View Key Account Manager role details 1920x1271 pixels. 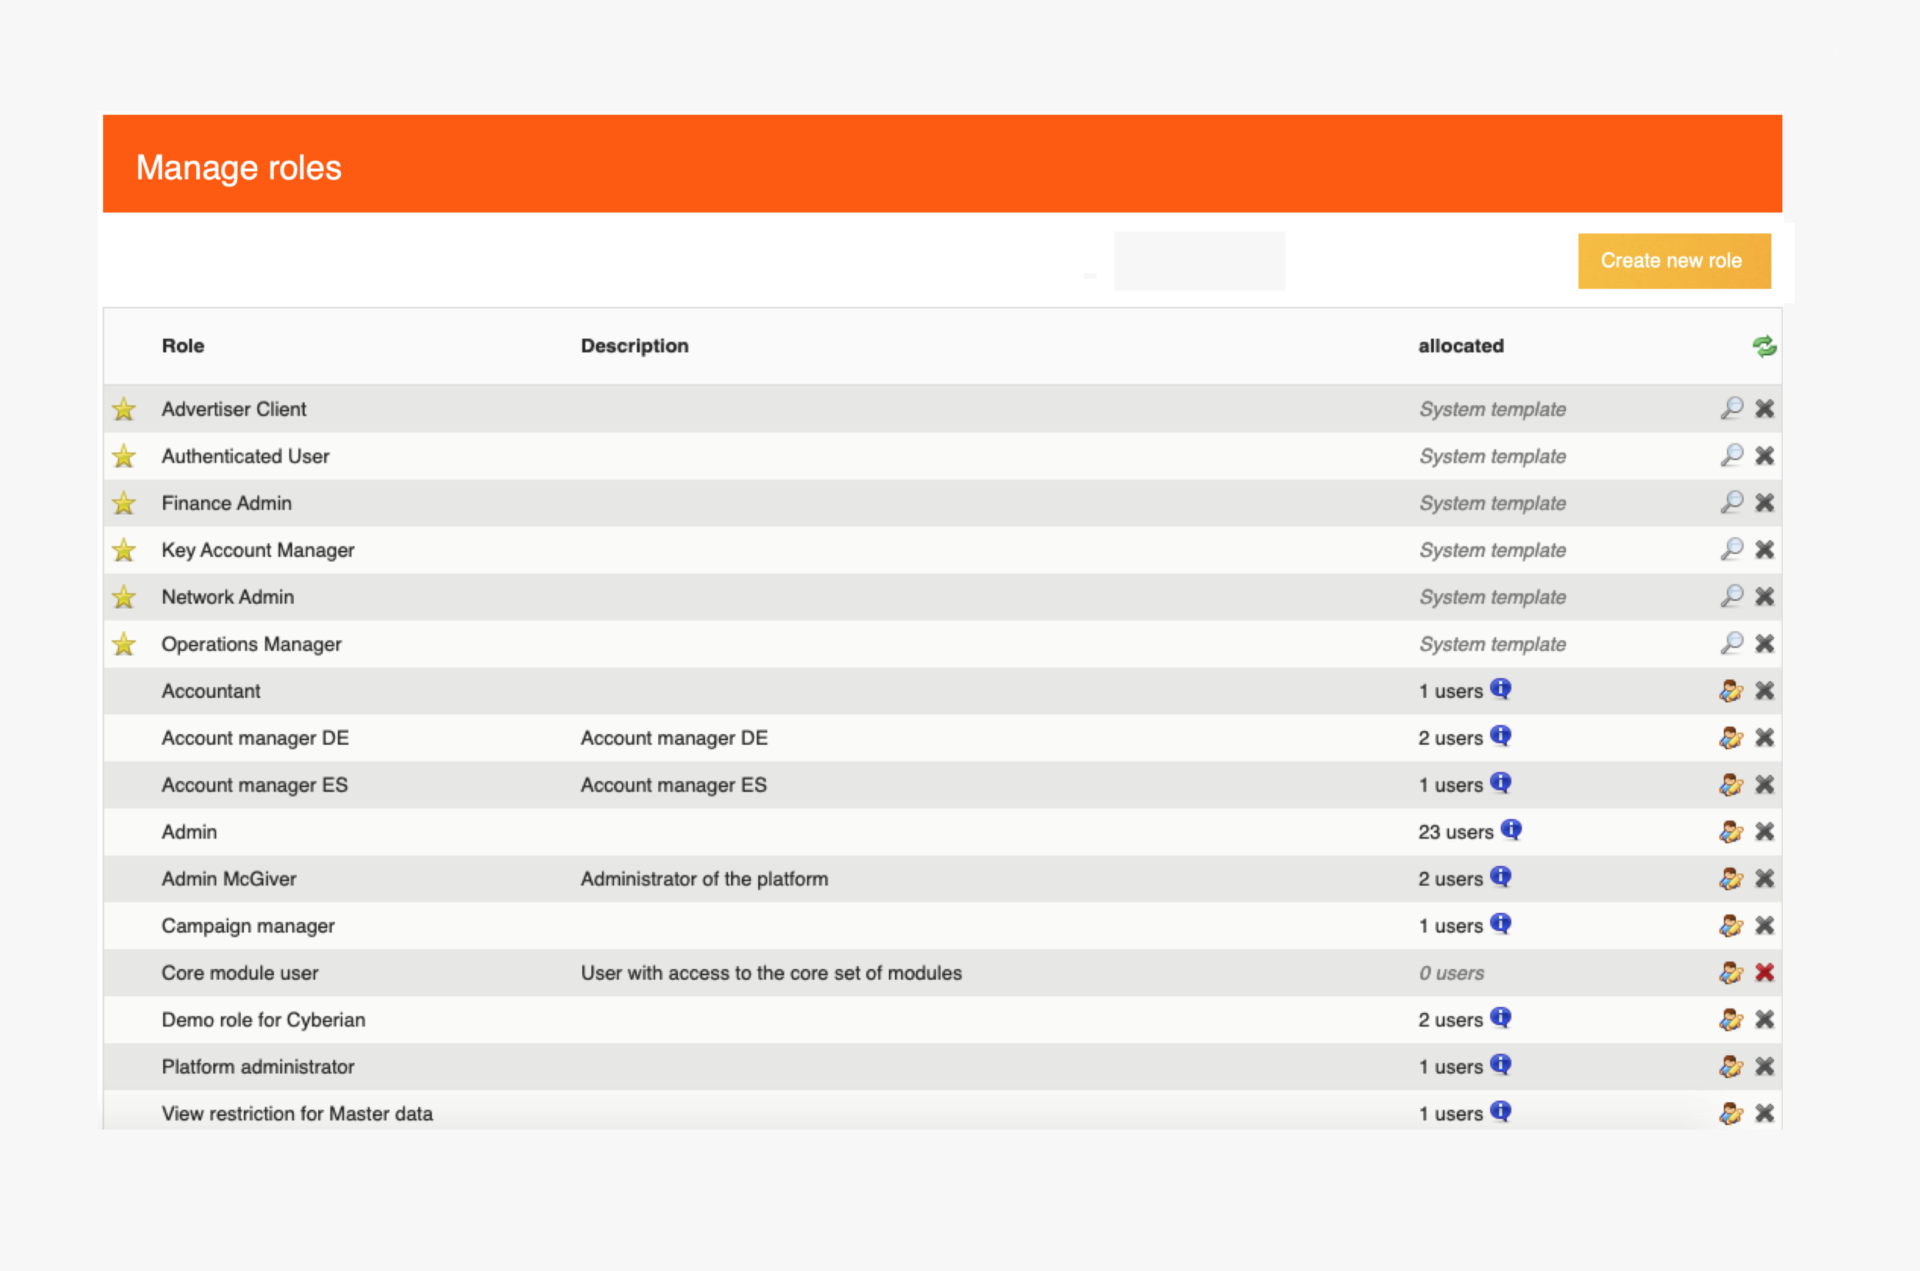point(1732,549)
